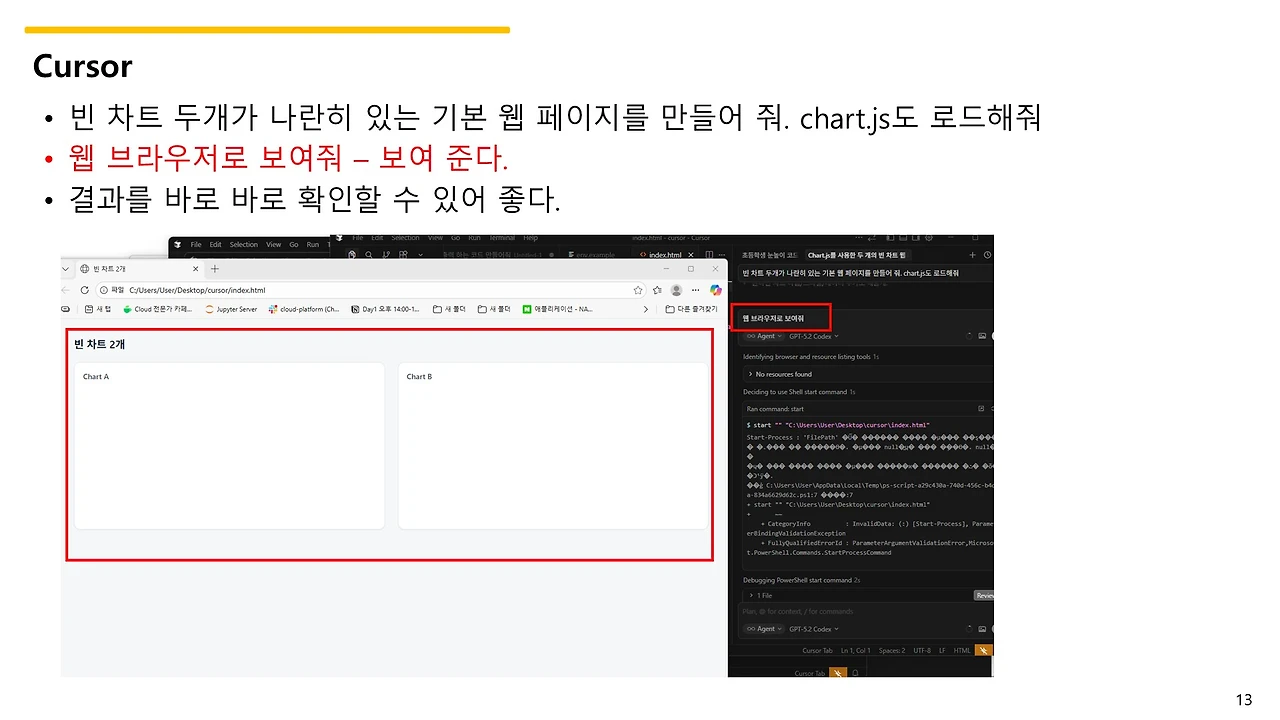The width and height of the screenshot is (1280, 720).
Task: Click the bell notification icon in Cursor status bar
Action: (854, 673)
